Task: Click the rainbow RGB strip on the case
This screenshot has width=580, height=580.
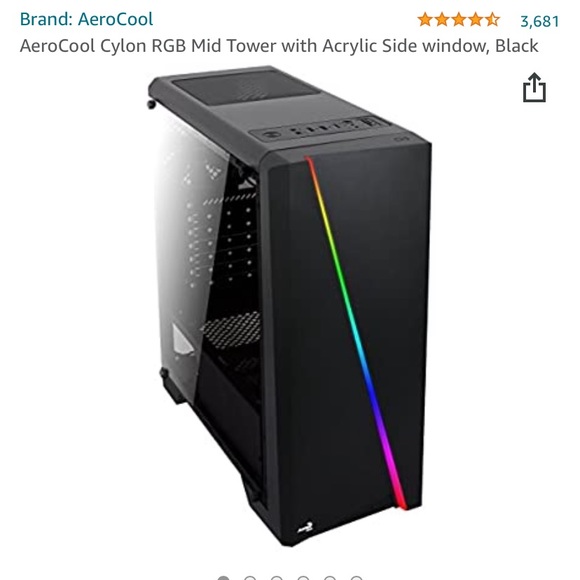Action: coord(355,333)
